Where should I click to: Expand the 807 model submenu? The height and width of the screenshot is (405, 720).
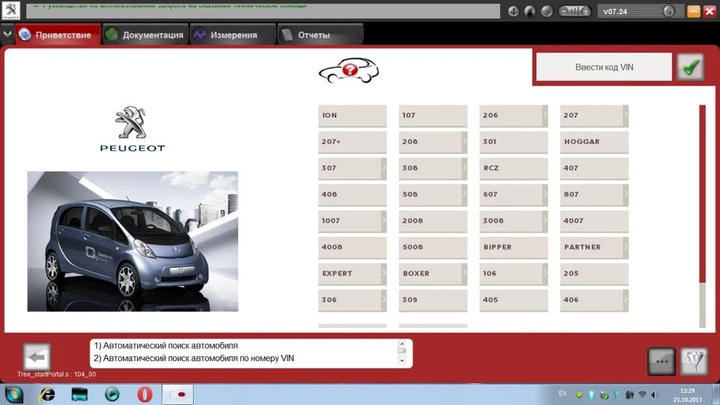[625, 195]
